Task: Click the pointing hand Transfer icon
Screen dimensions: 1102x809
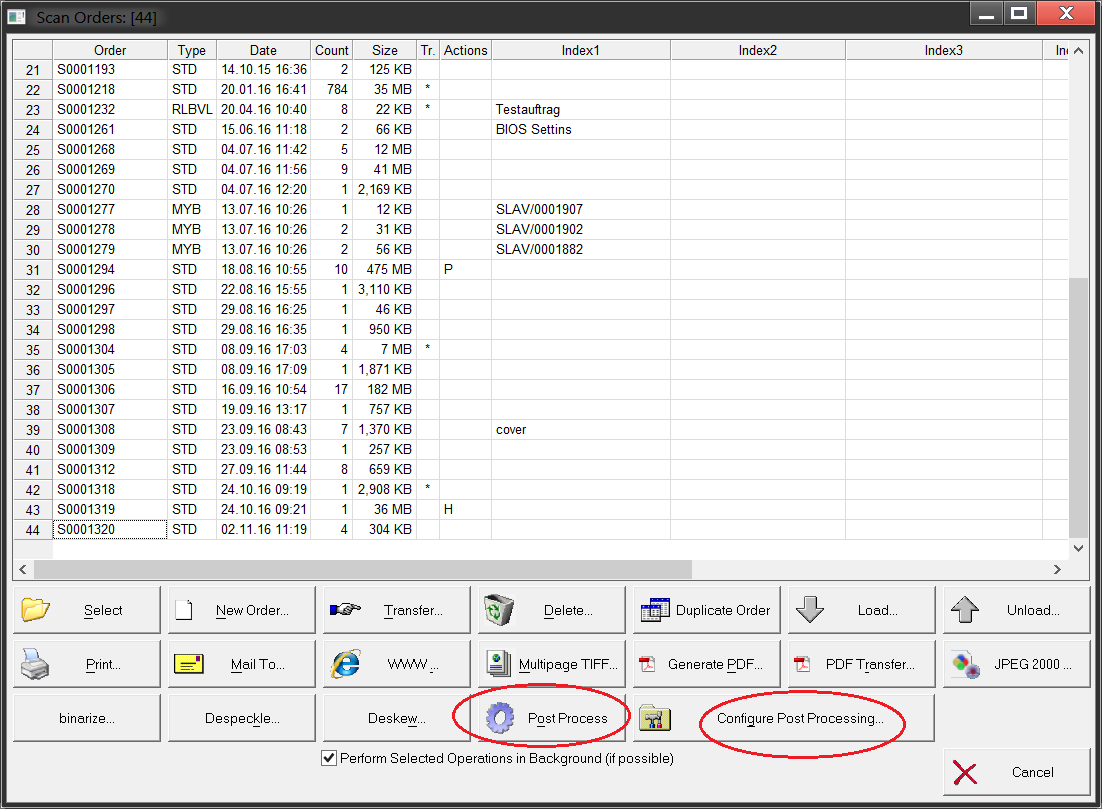Action: point(345,609)
